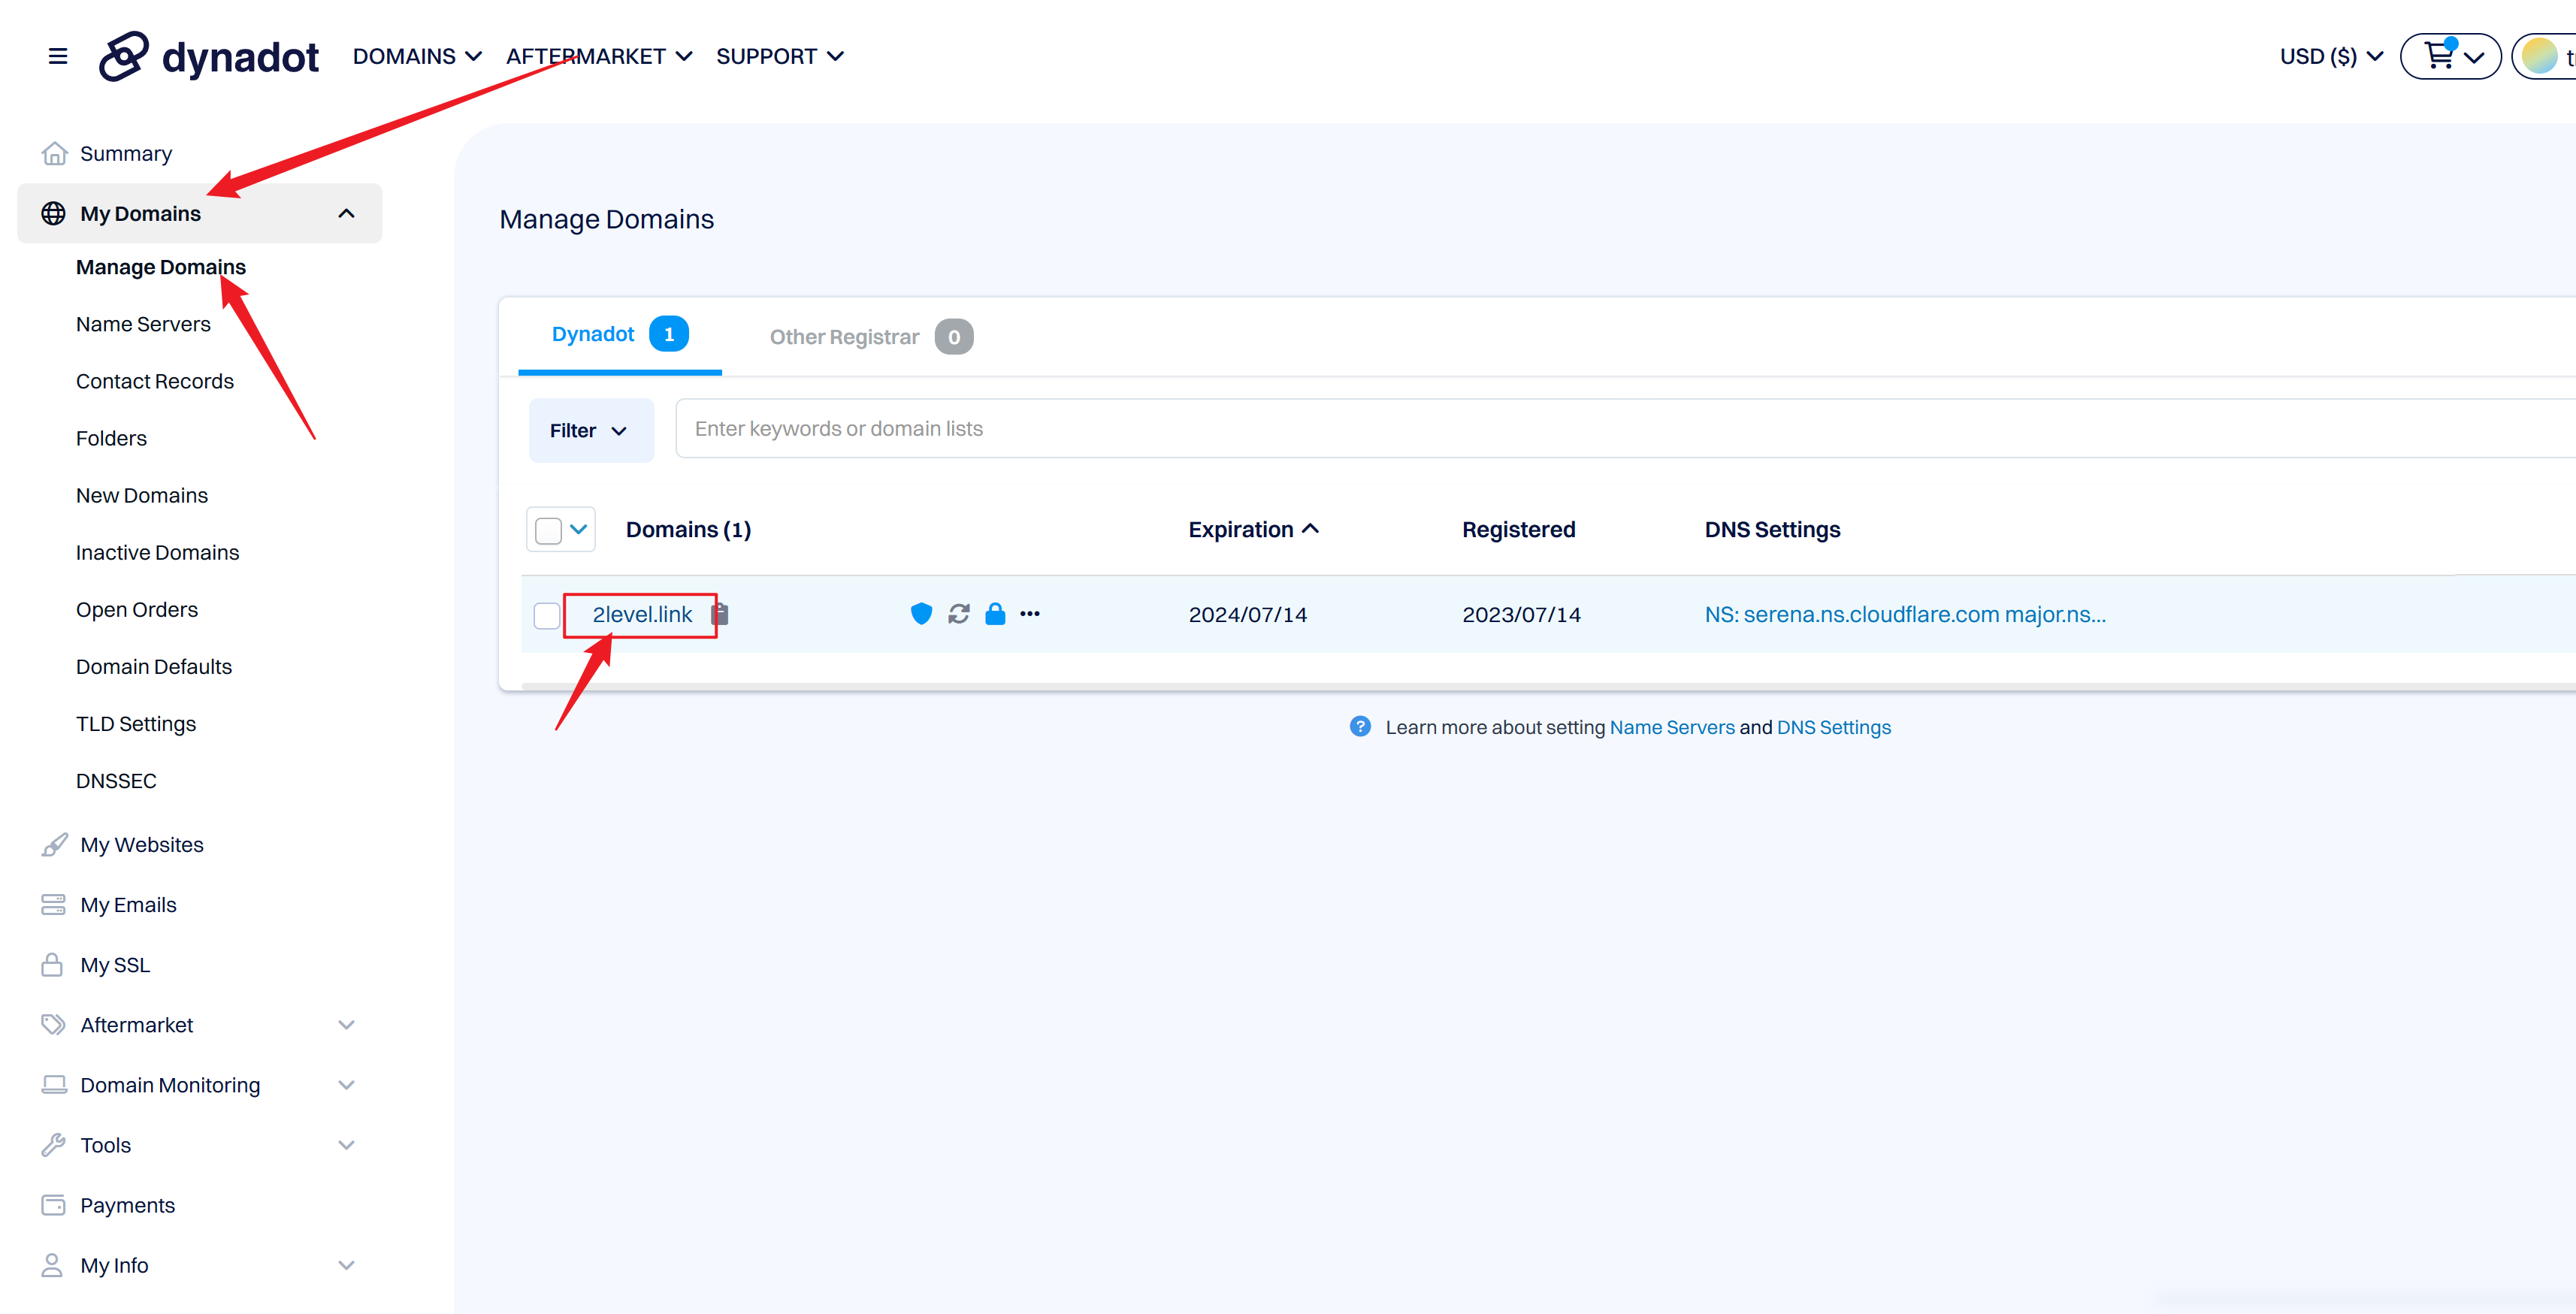Open the Filter dropdown
The image size is (2576, 1314).
pos(590,430)
